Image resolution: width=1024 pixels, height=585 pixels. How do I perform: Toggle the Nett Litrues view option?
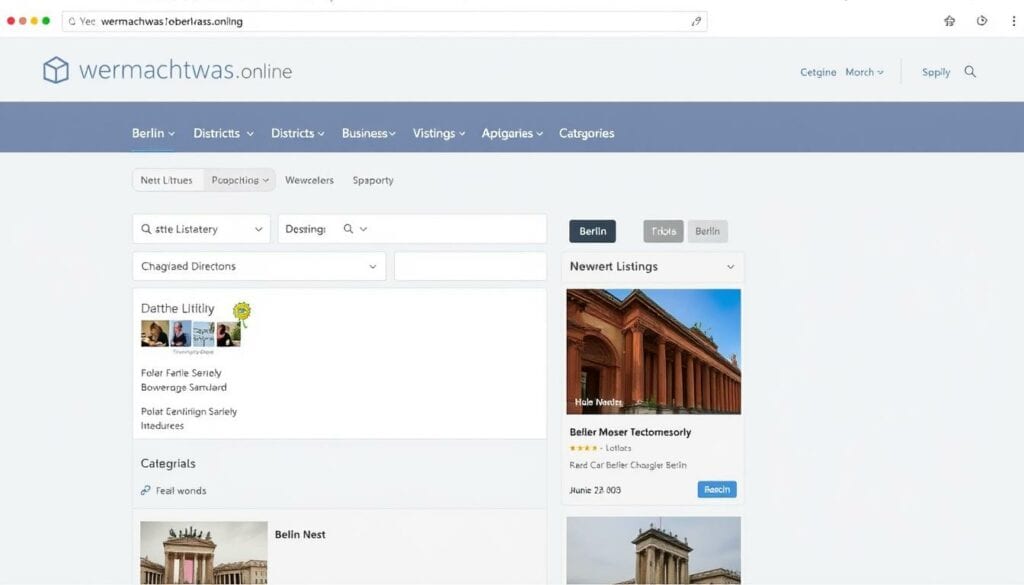pos(167,180)
